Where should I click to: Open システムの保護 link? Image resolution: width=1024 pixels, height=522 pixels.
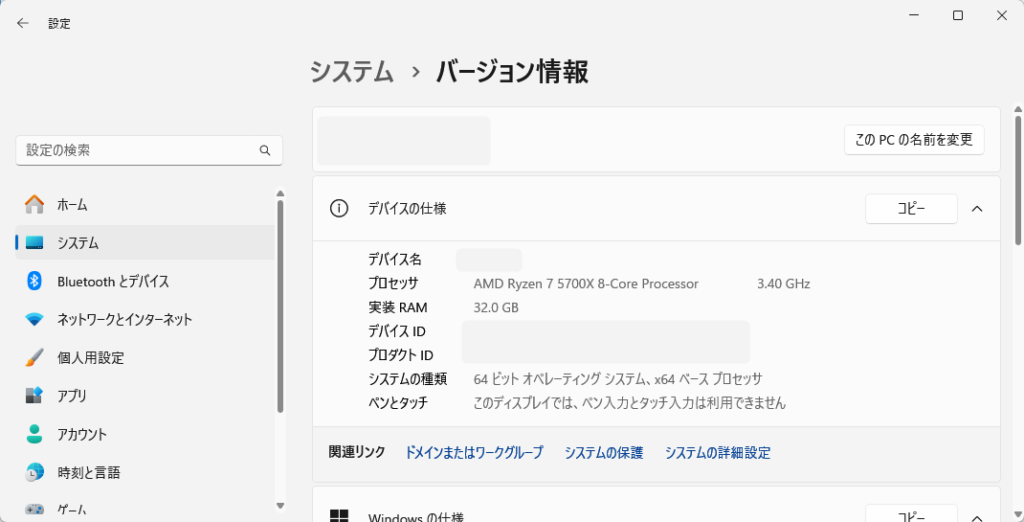(604, 452)
